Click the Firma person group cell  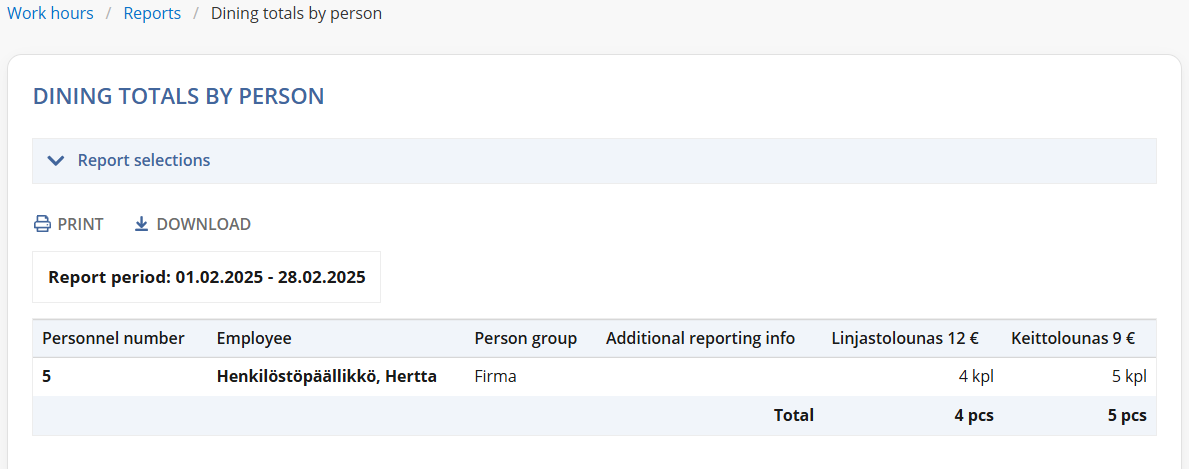495,376
